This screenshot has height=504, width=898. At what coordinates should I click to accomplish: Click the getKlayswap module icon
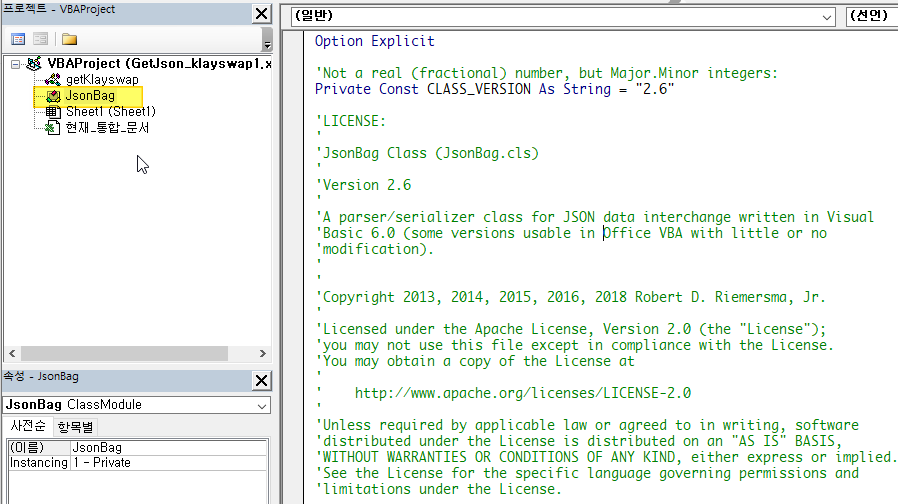tap(53, 80)
